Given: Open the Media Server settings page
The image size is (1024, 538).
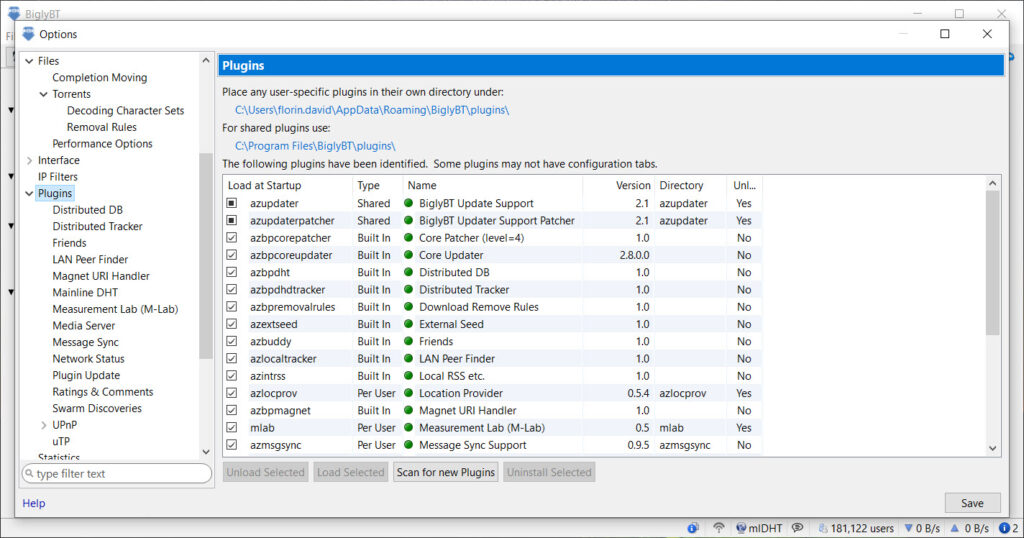Looking at the screenshot, I should point(83,325).
